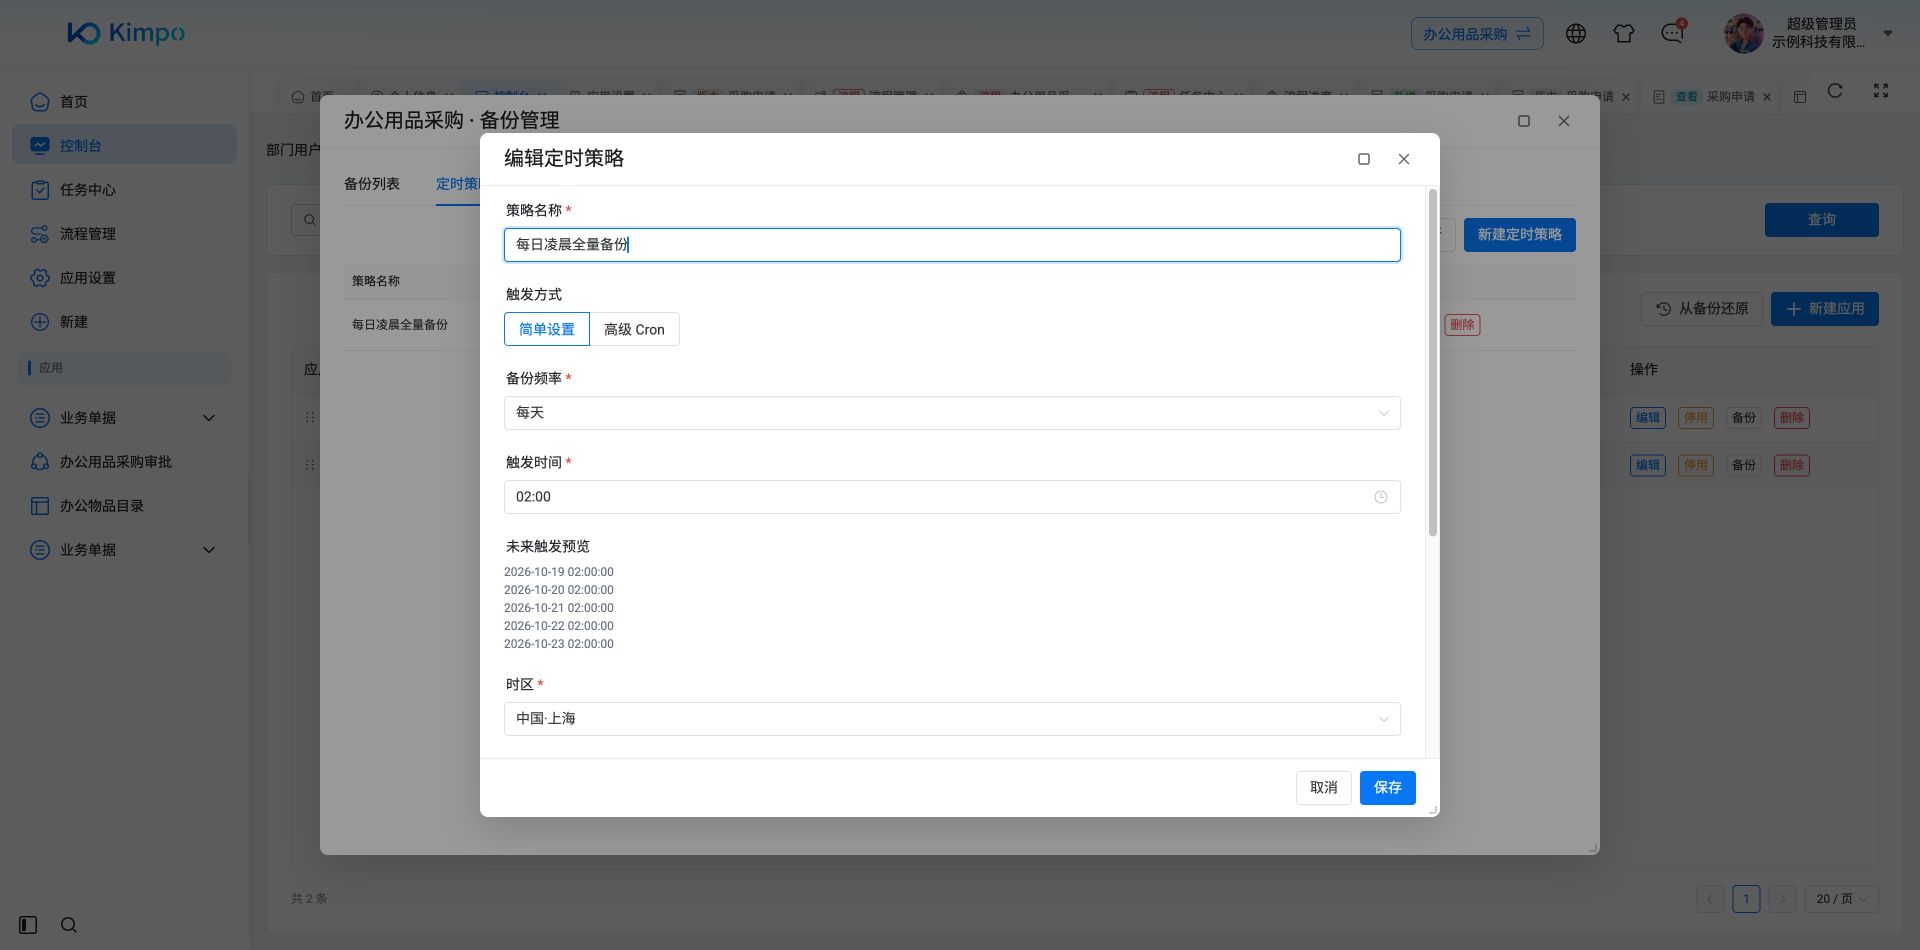Expand the first 业务单据 sidebar group
The image size is (1920, 950).
point(124,418)
